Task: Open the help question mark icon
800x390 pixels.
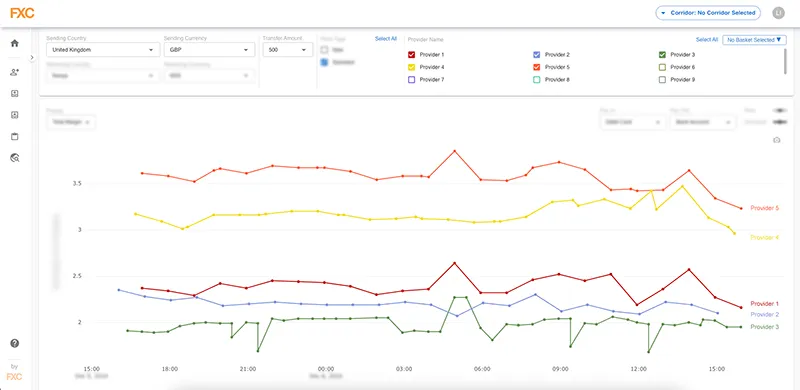Action: click(x=15, y=344)
